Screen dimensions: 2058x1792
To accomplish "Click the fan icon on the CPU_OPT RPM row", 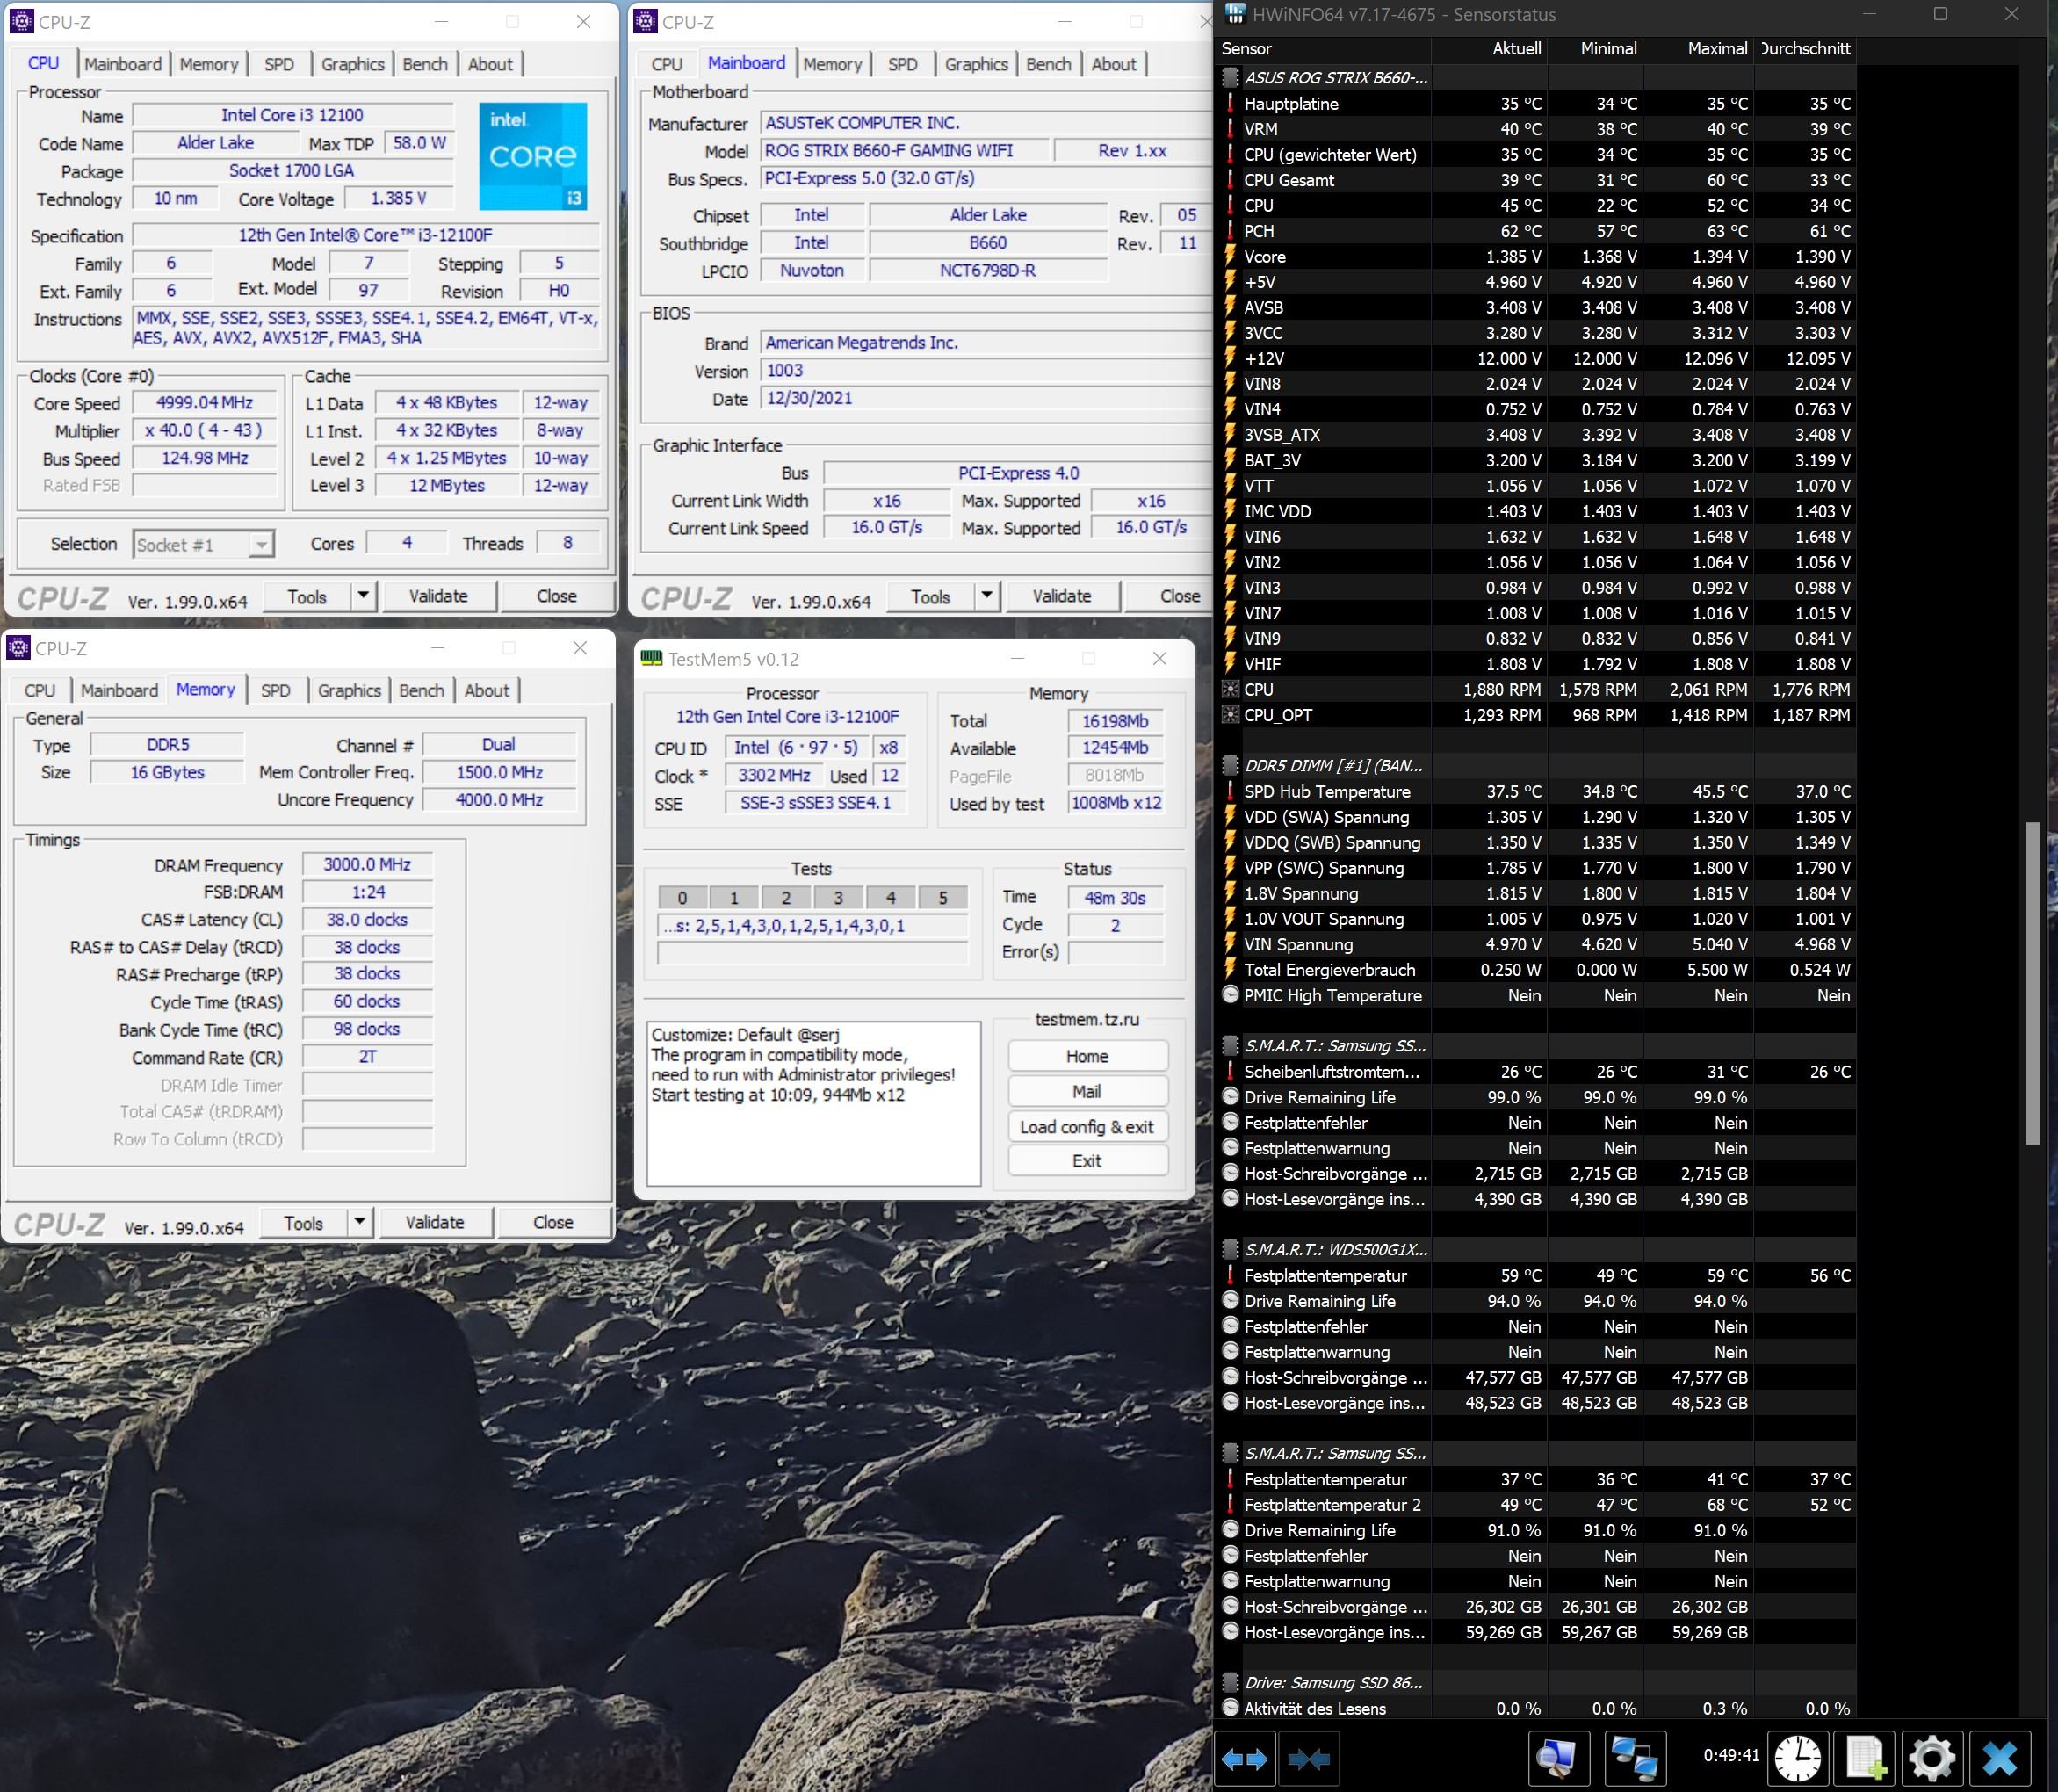I will click(1230, 715).
